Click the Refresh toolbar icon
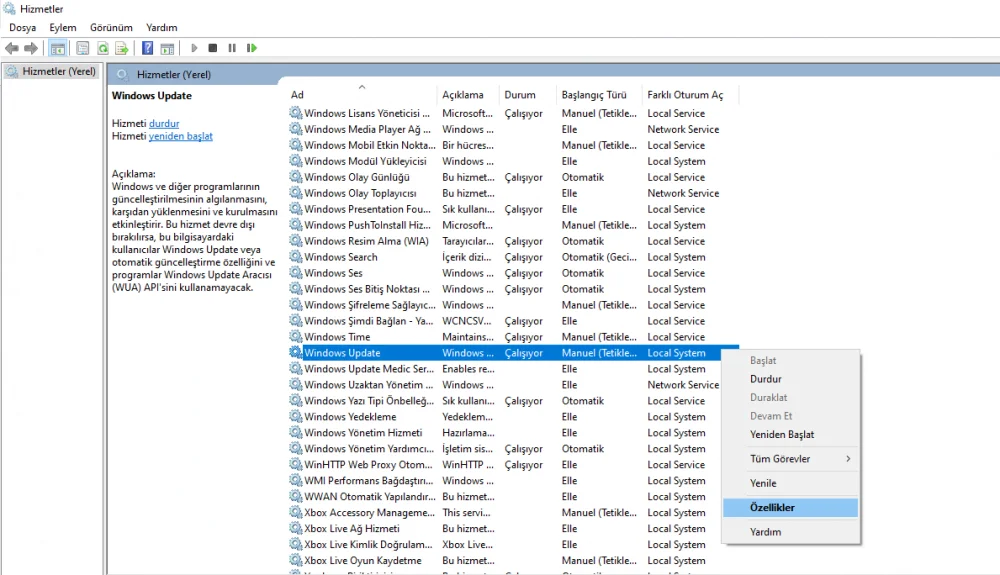 (103, 48)
